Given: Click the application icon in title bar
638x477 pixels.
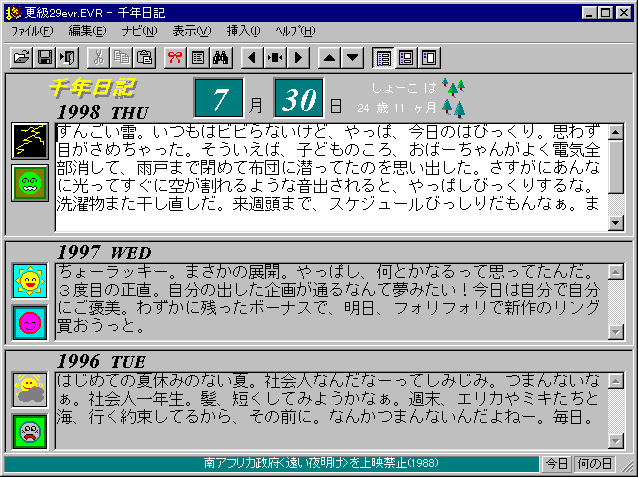Looking at the screenshot, I should 13,13.
